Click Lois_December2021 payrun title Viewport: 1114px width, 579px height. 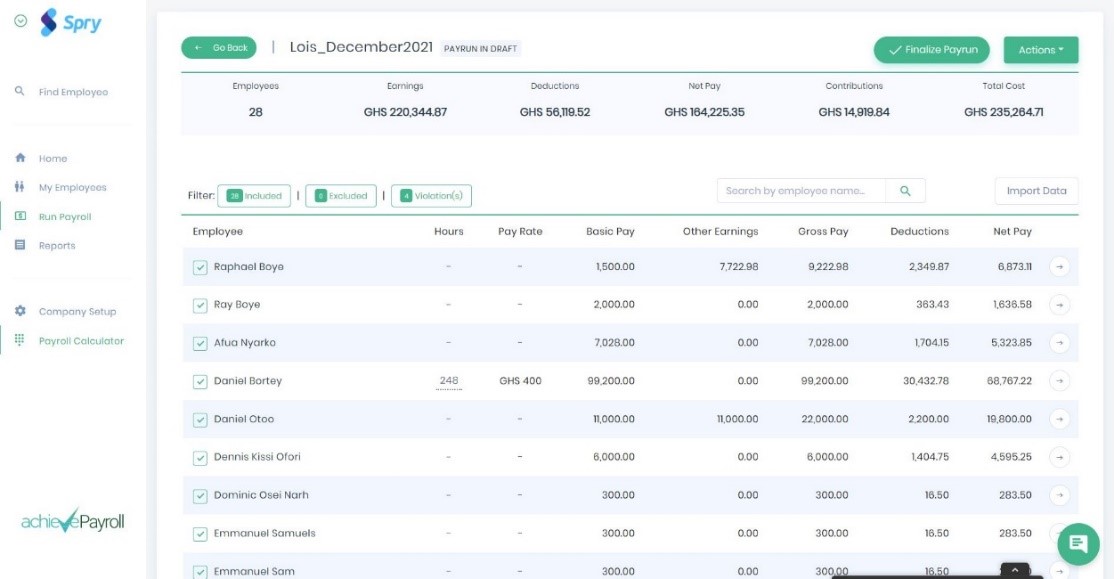361,47
